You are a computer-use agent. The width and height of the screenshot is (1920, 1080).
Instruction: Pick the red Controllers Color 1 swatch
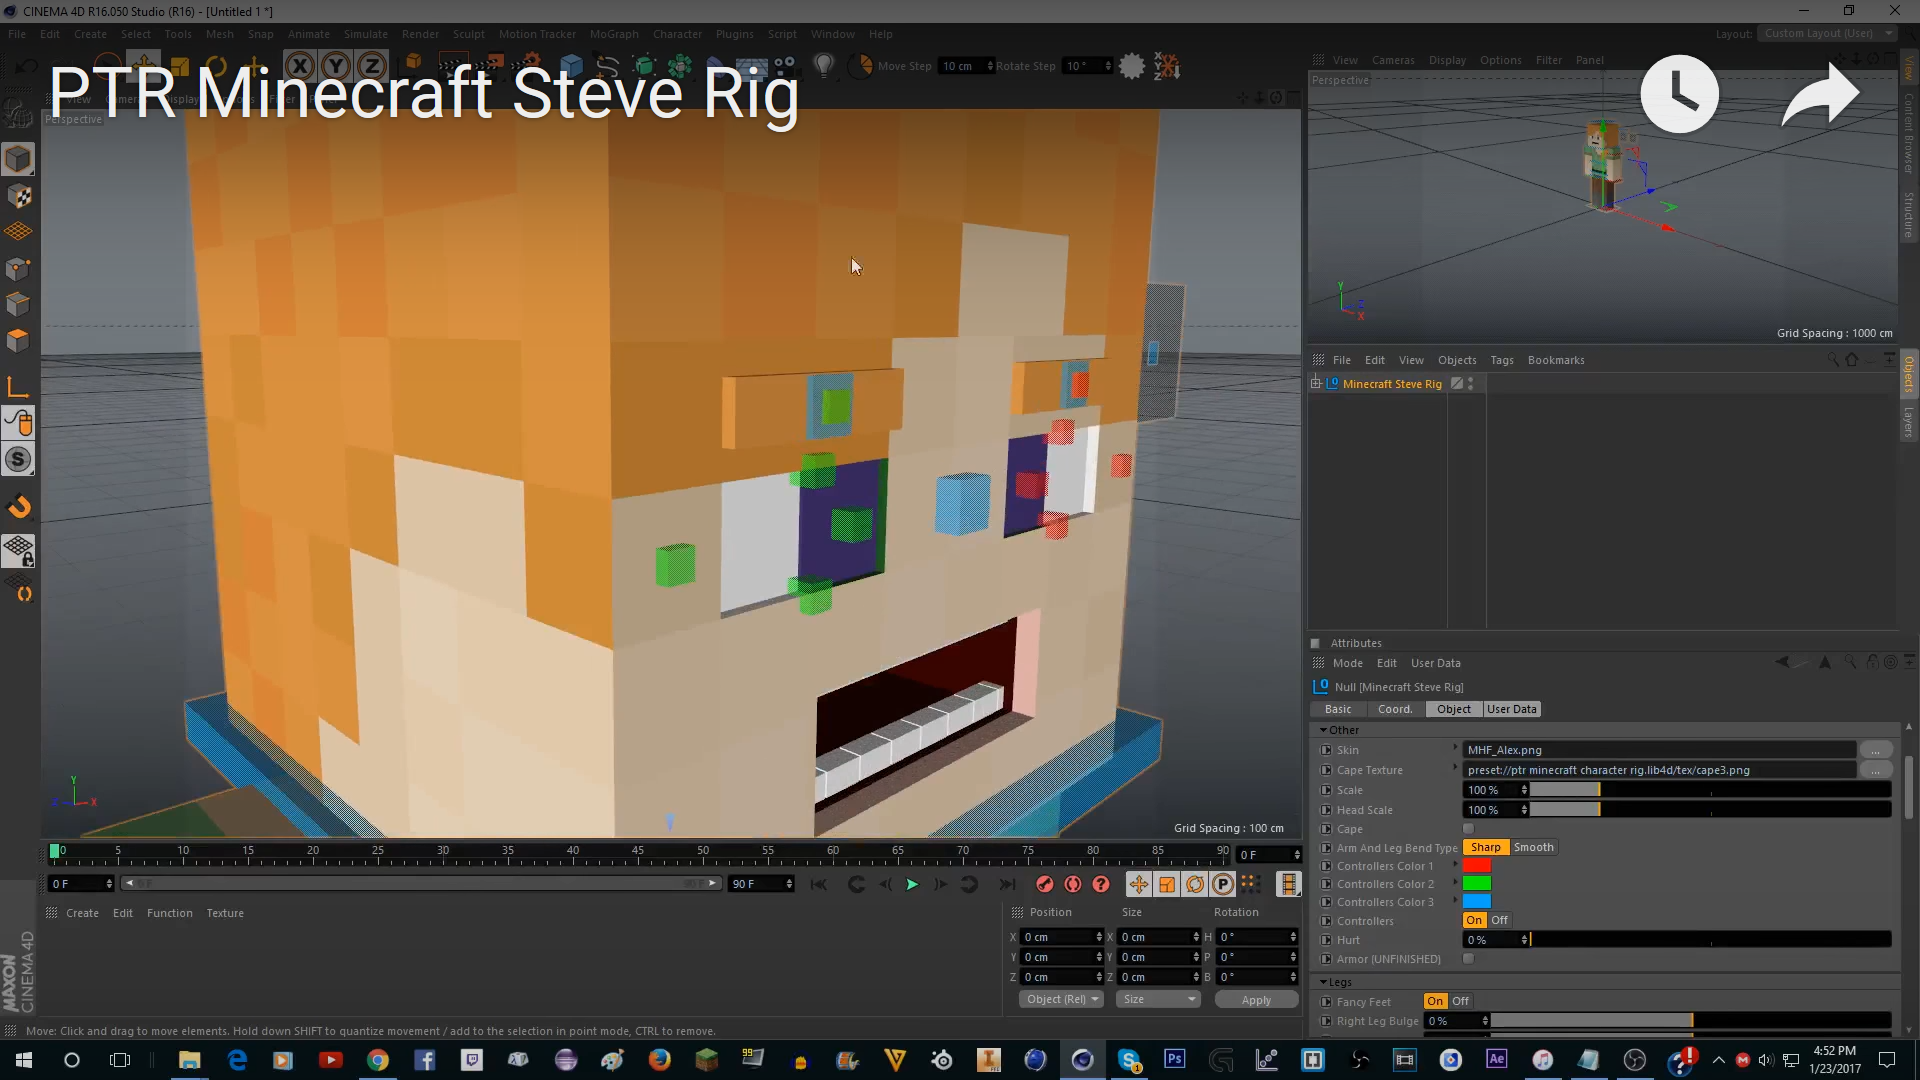coord(1476,866)
